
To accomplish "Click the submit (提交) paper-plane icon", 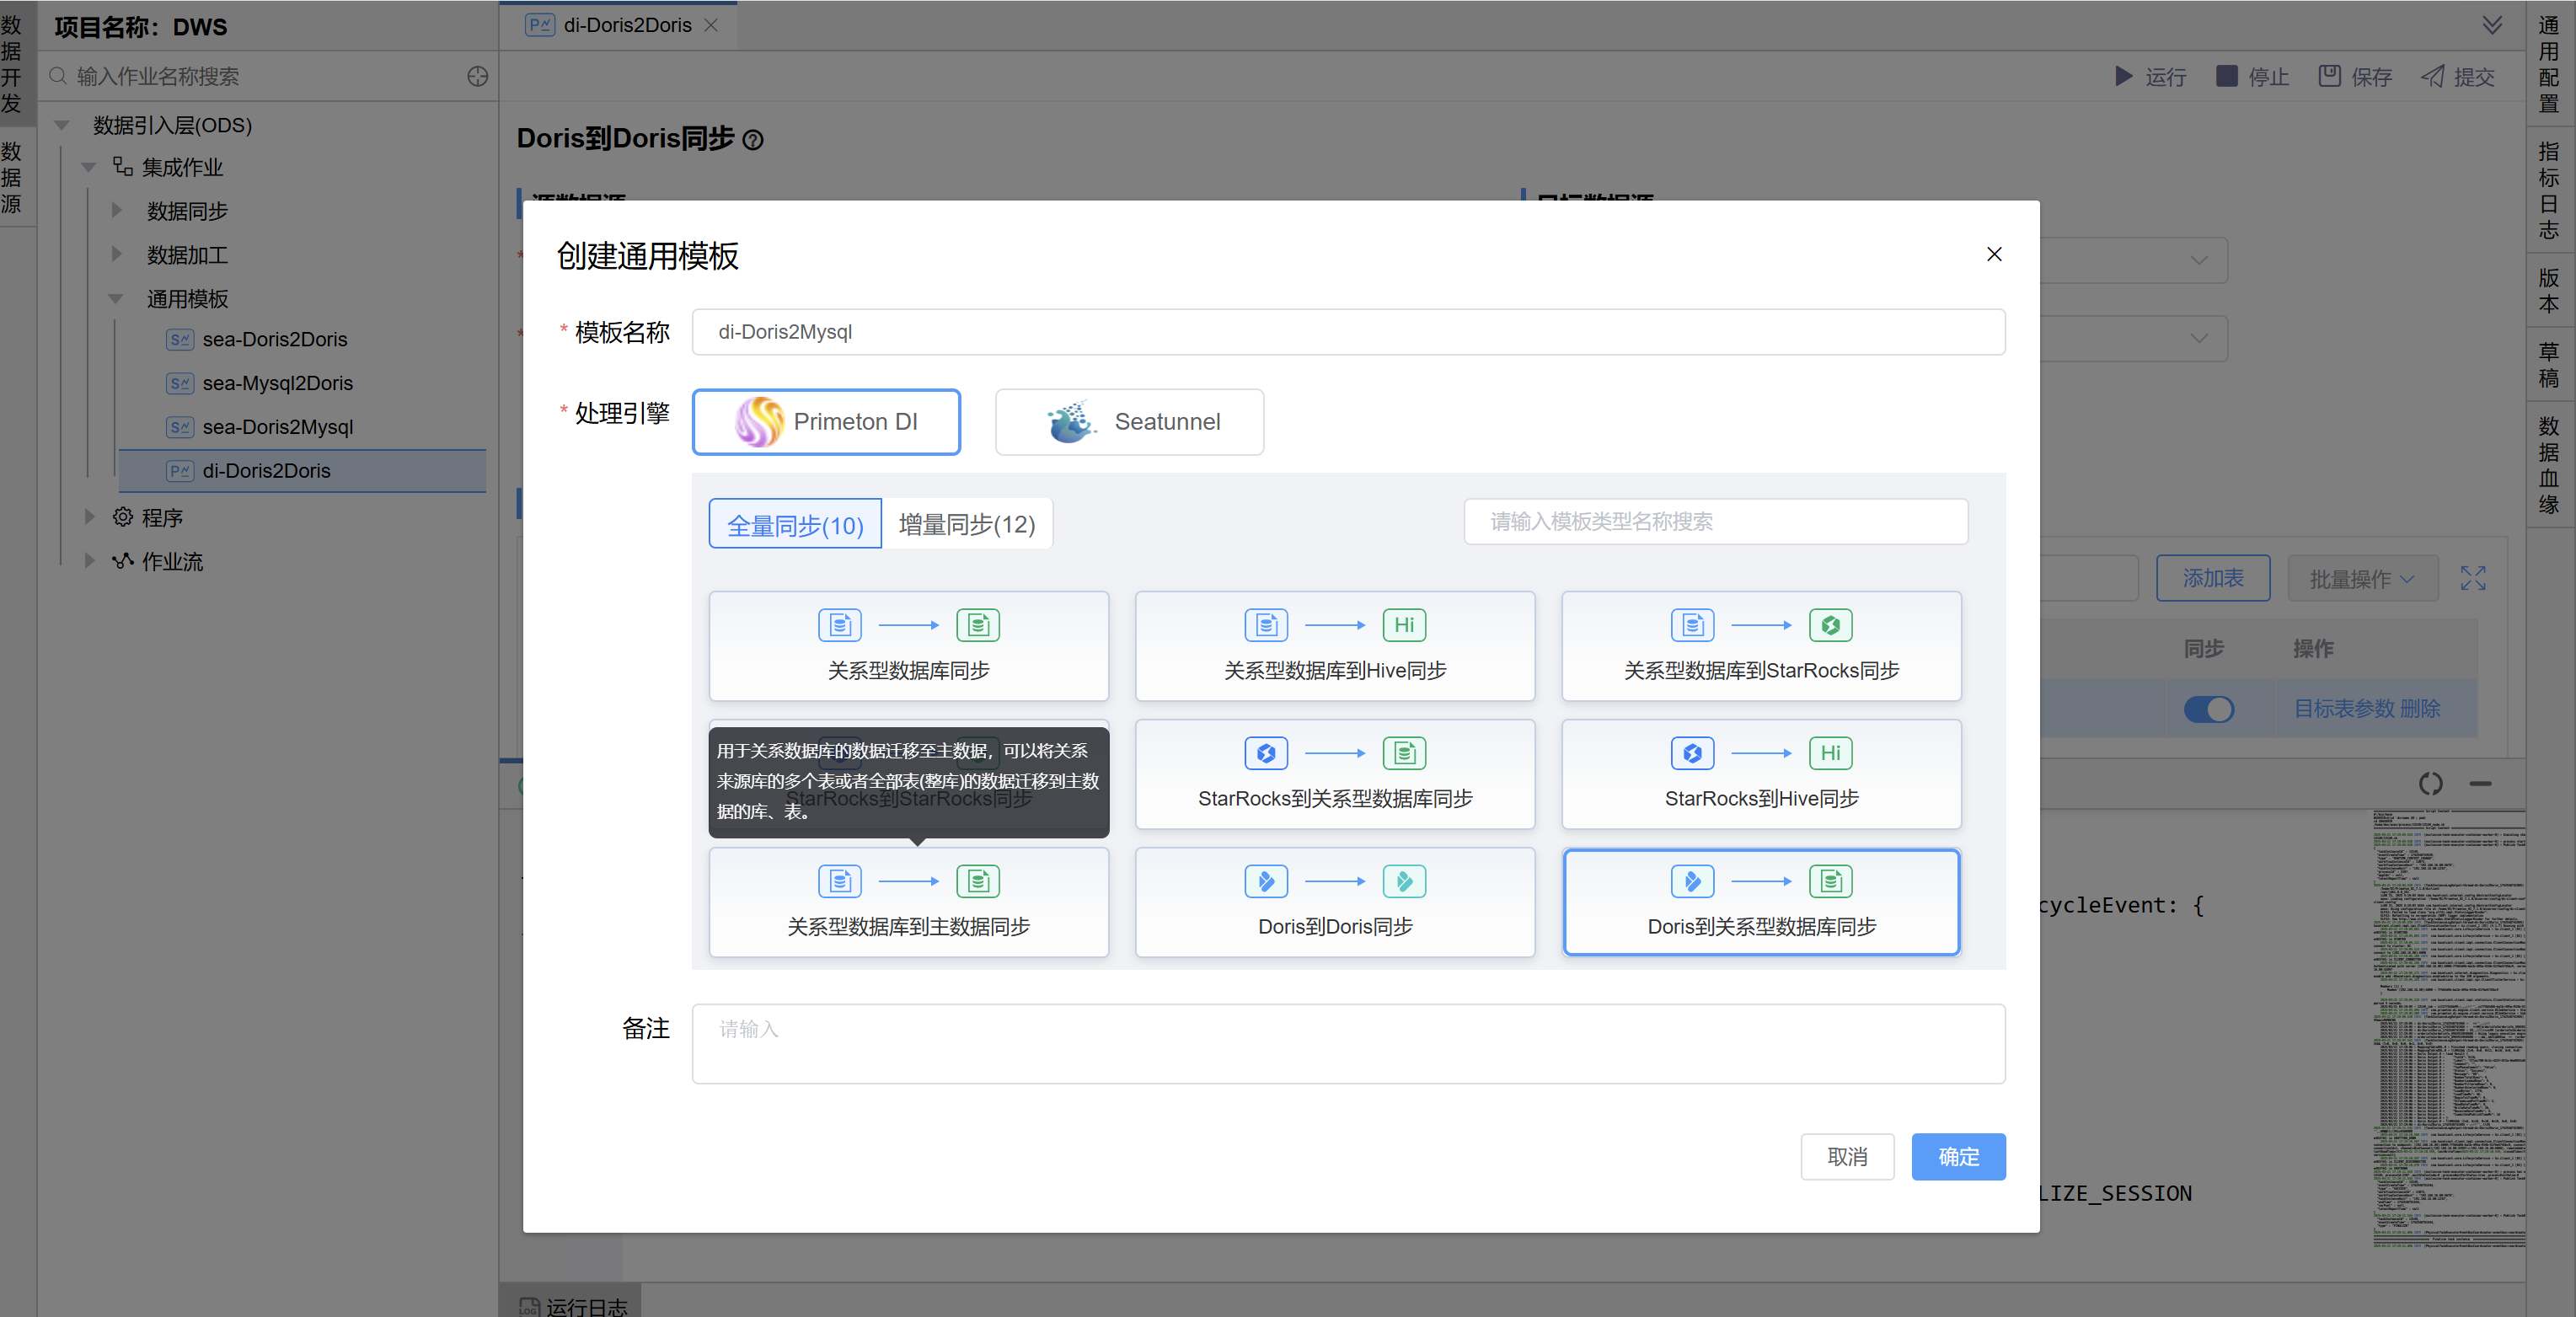I will pos(2432,76).
